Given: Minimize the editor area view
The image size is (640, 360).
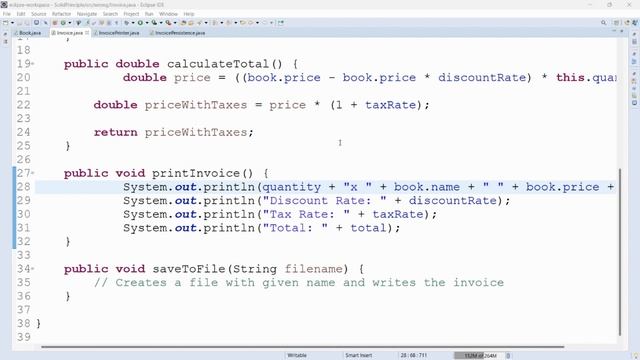Looking at the screenshot, I should click(x=614, y=32).
